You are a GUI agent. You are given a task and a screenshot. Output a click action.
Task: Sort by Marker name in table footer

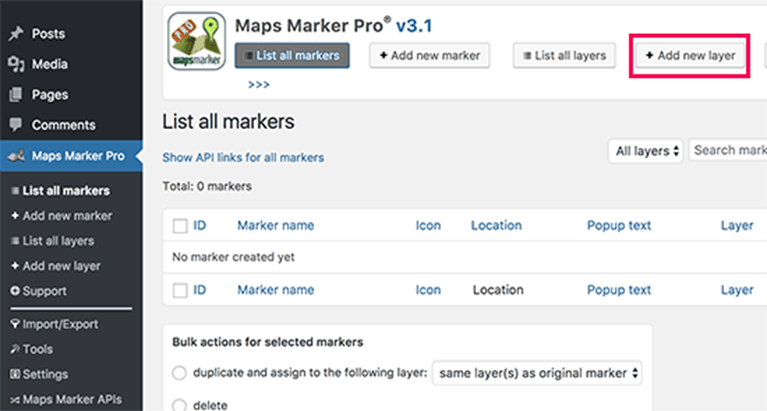[x=276, y=290]
